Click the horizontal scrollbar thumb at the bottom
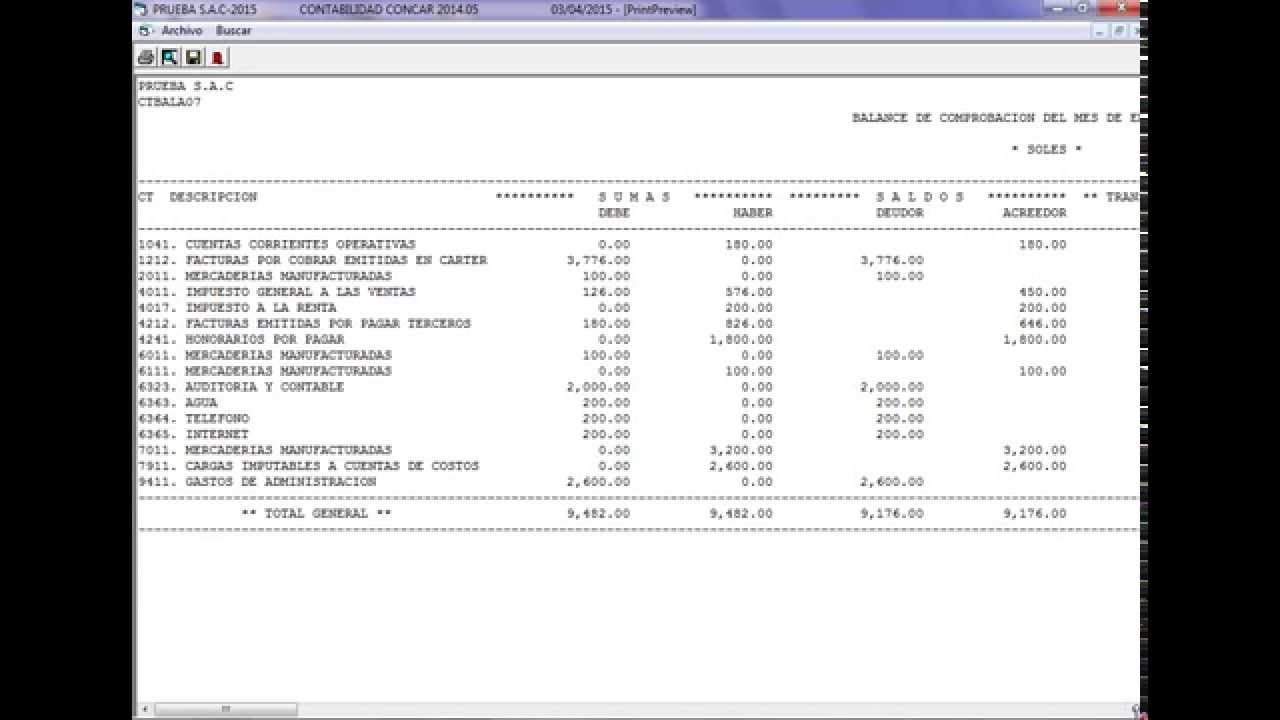This screenshot has width=1280, height=720. tap(226, 709)
